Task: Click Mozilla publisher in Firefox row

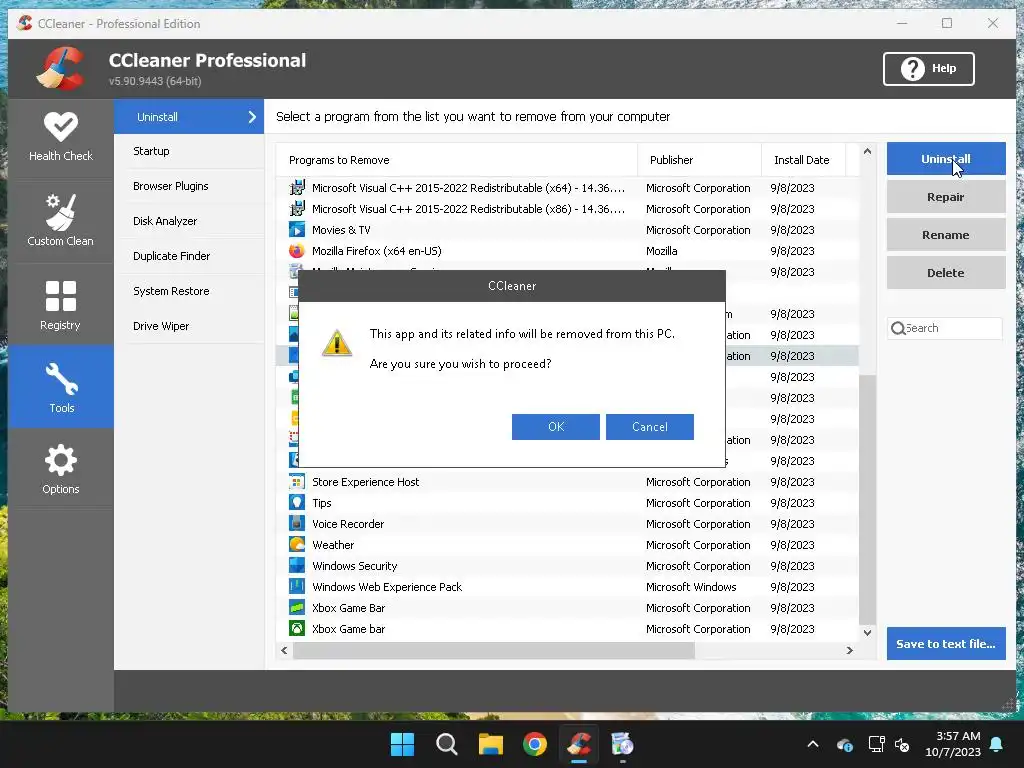Action: [x=662, y=251]
